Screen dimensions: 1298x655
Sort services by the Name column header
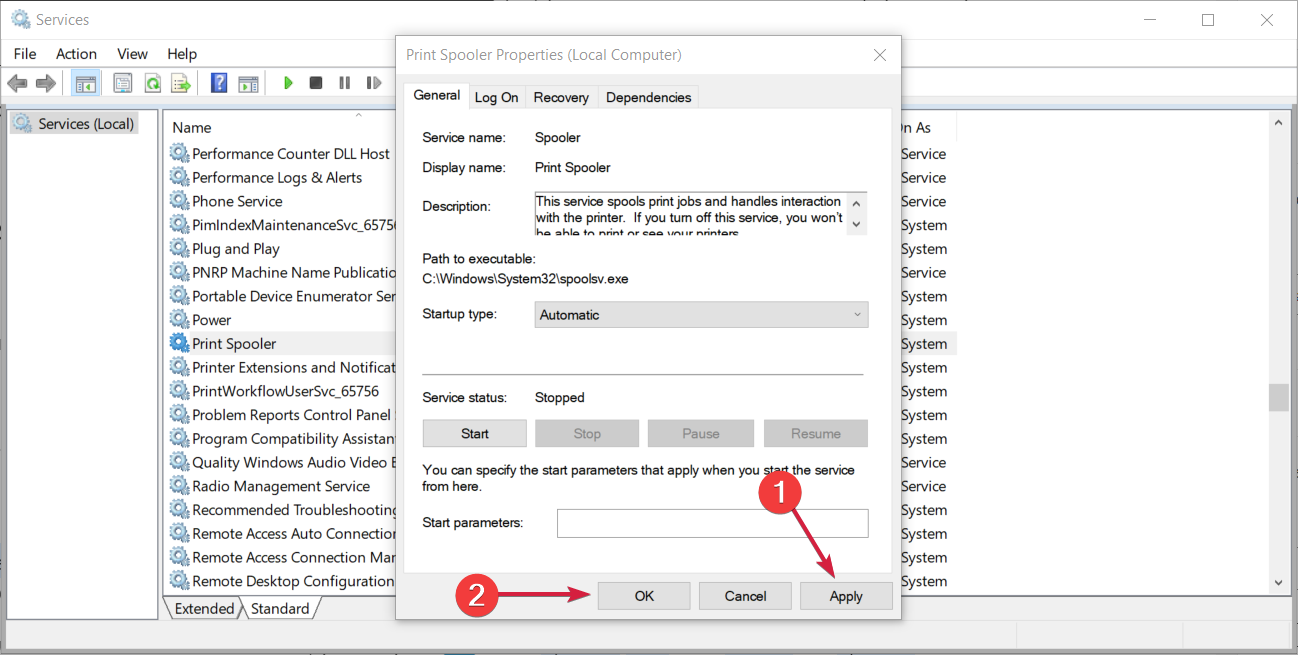tap(192, 127)
